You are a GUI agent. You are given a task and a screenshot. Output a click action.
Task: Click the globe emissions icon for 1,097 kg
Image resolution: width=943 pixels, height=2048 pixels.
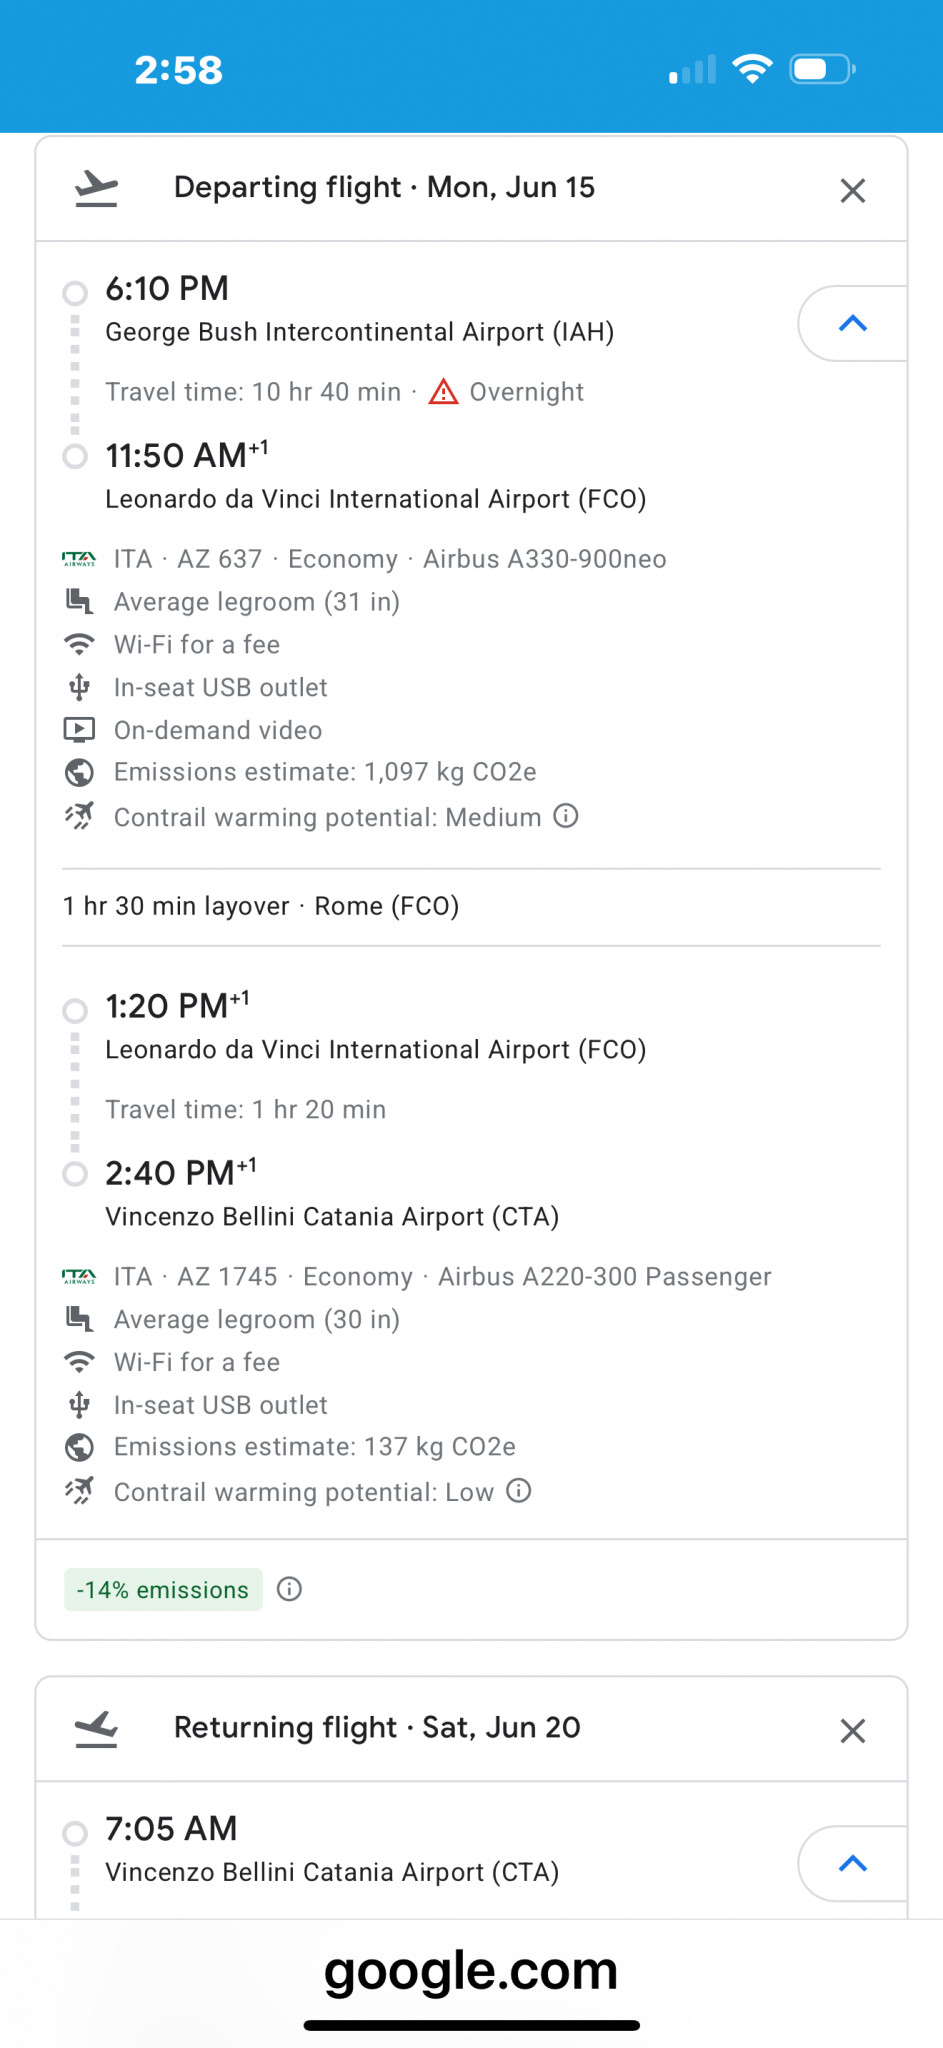(79, 772)
